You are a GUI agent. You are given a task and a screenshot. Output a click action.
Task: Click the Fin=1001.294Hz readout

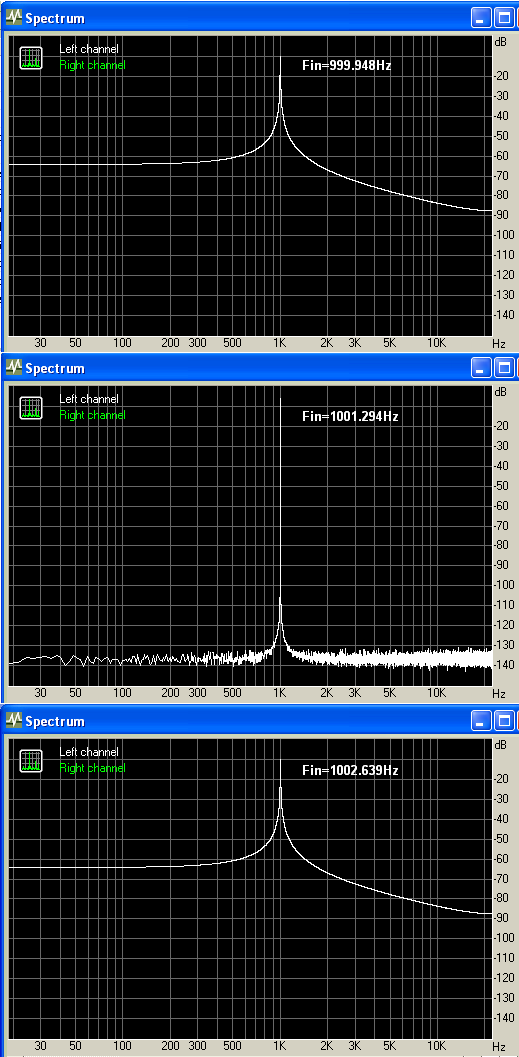350,417
